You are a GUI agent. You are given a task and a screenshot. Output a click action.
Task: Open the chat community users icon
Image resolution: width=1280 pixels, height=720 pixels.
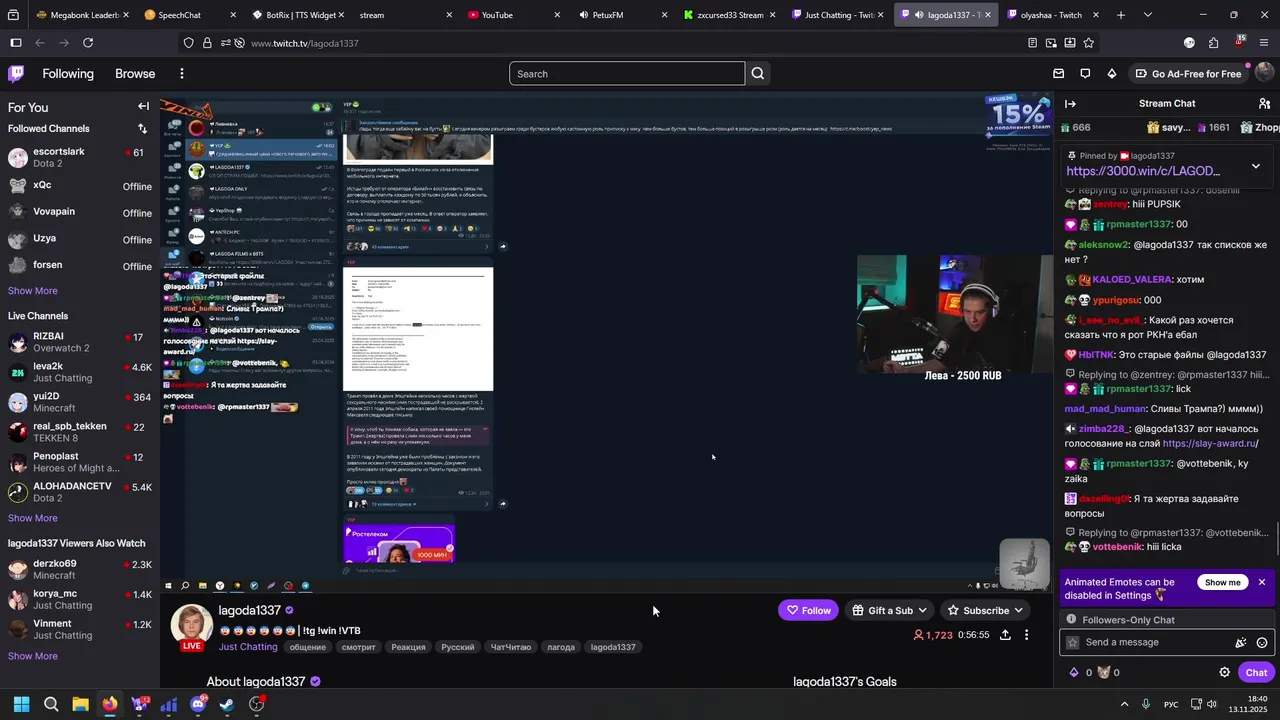(1264, 103)
